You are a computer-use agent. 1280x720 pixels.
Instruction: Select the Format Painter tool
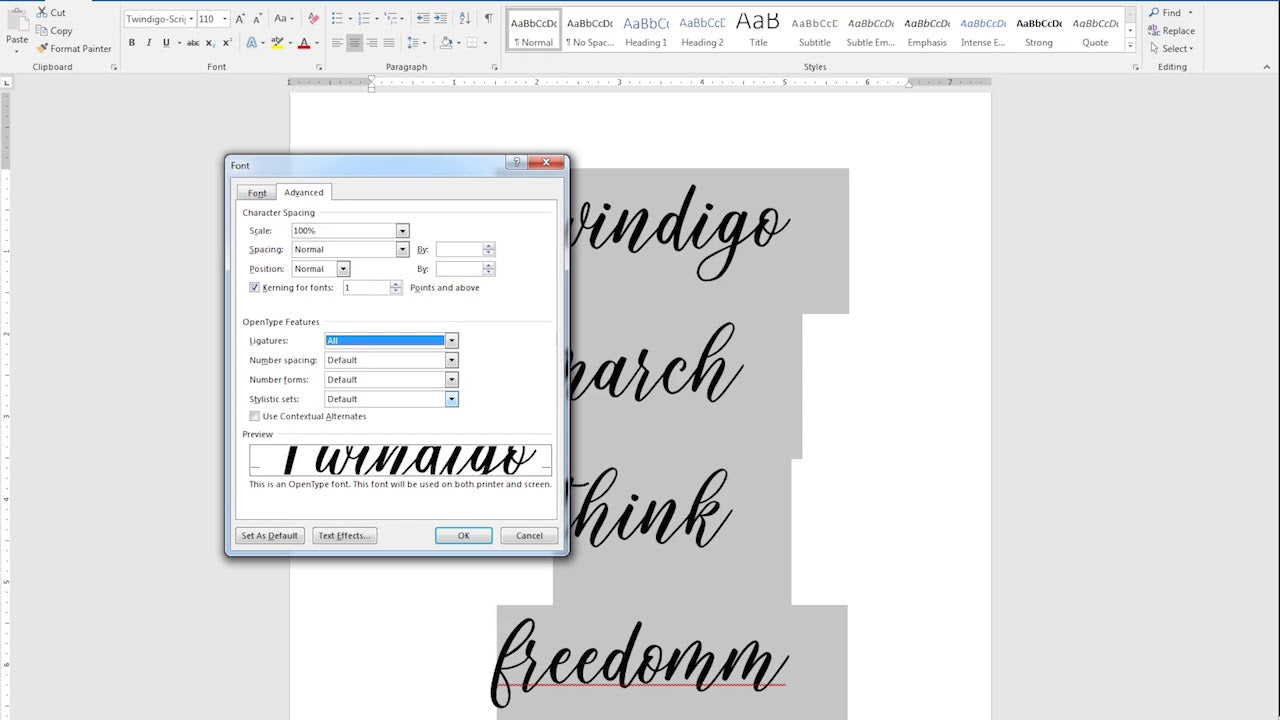click(x=75, y=48)
